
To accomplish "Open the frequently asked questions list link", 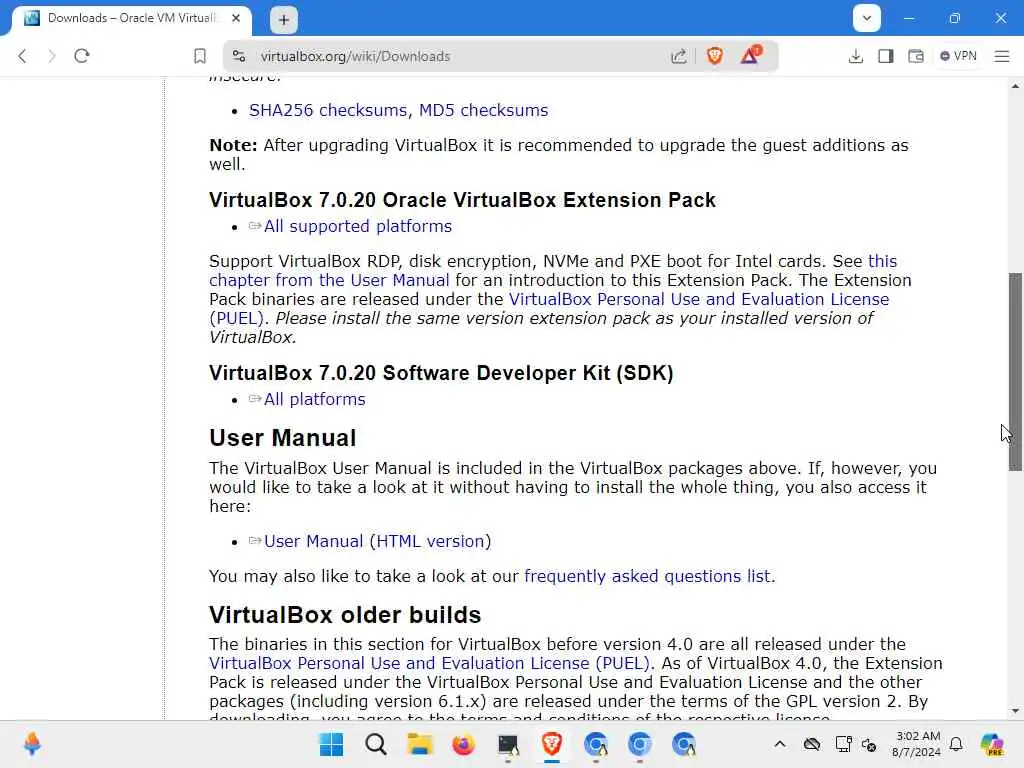I will (x=648, y=576).
